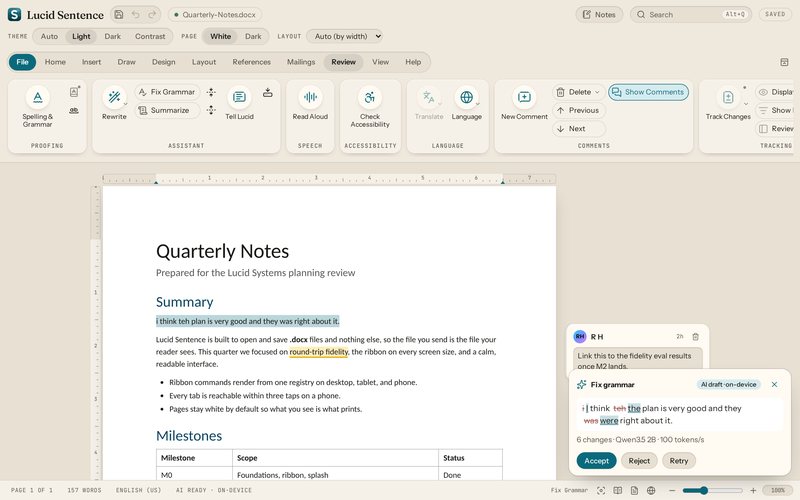800x500 pixels.
Task: Switch to the References tab
Action: 252,62
